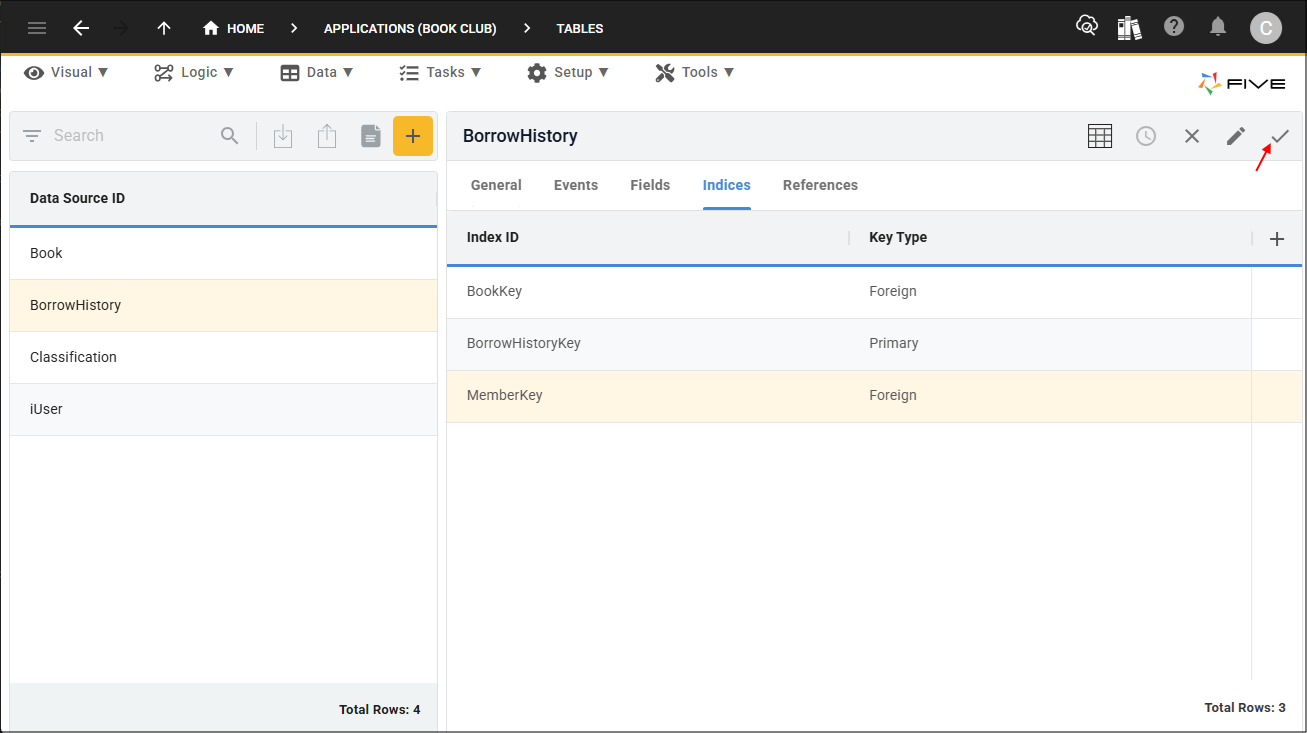The height and width of the screenshot is (733, 1307).
Task: Click the back arrow in the top bar
Action: click(x=81, y=28)
